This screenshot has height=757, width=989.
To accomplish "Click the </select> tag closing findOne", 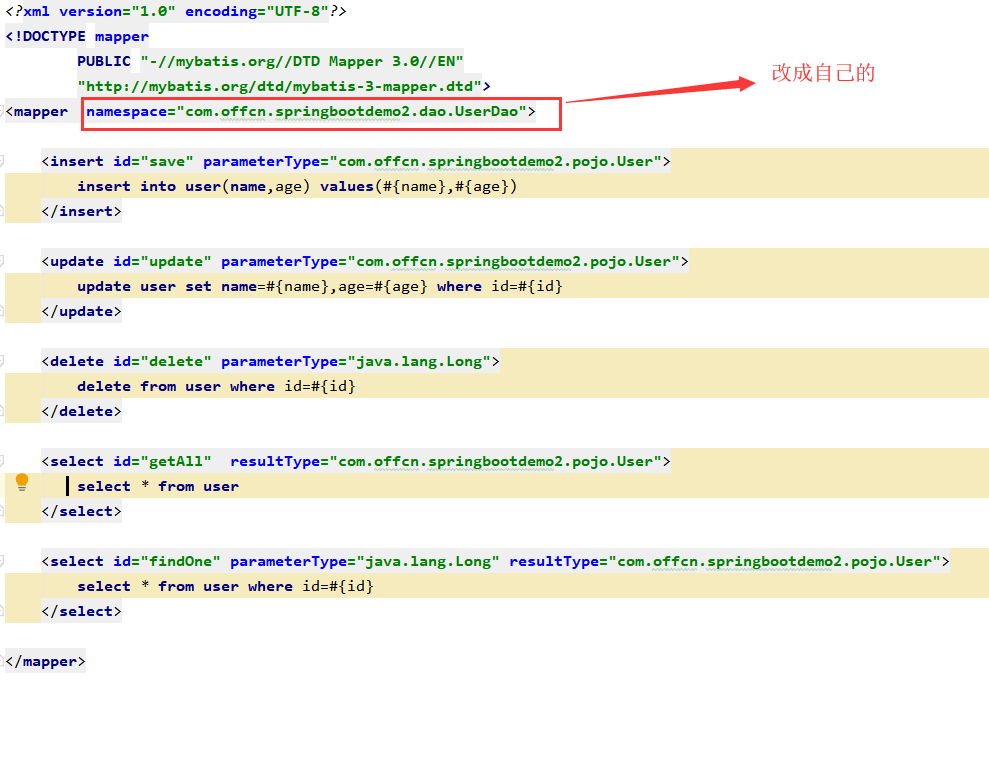I will (x=81, y=611).
